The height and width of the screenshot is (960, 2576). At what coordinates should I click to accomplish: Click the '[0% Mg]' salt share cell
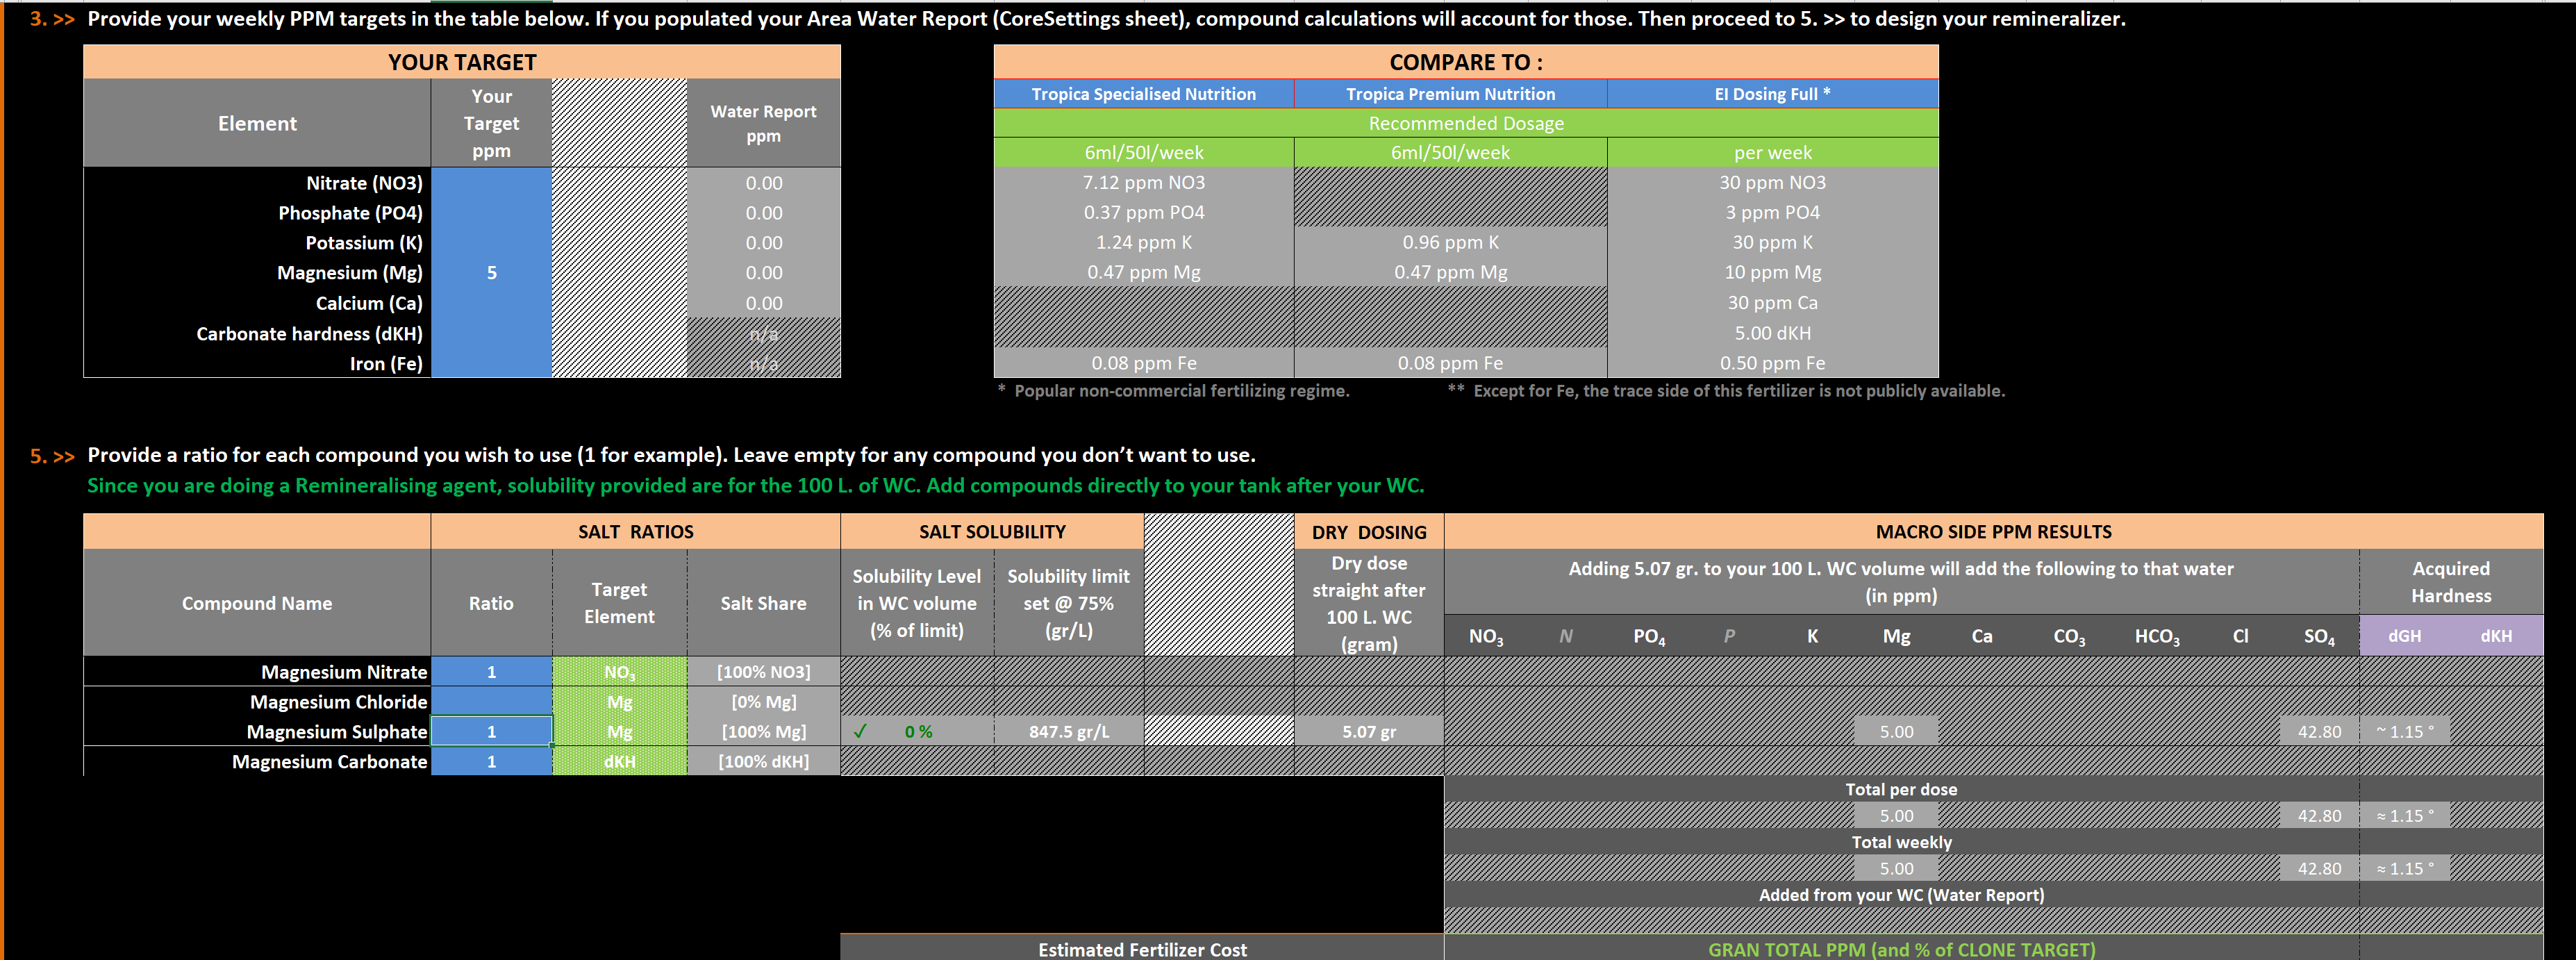click(x=764, y=702)
